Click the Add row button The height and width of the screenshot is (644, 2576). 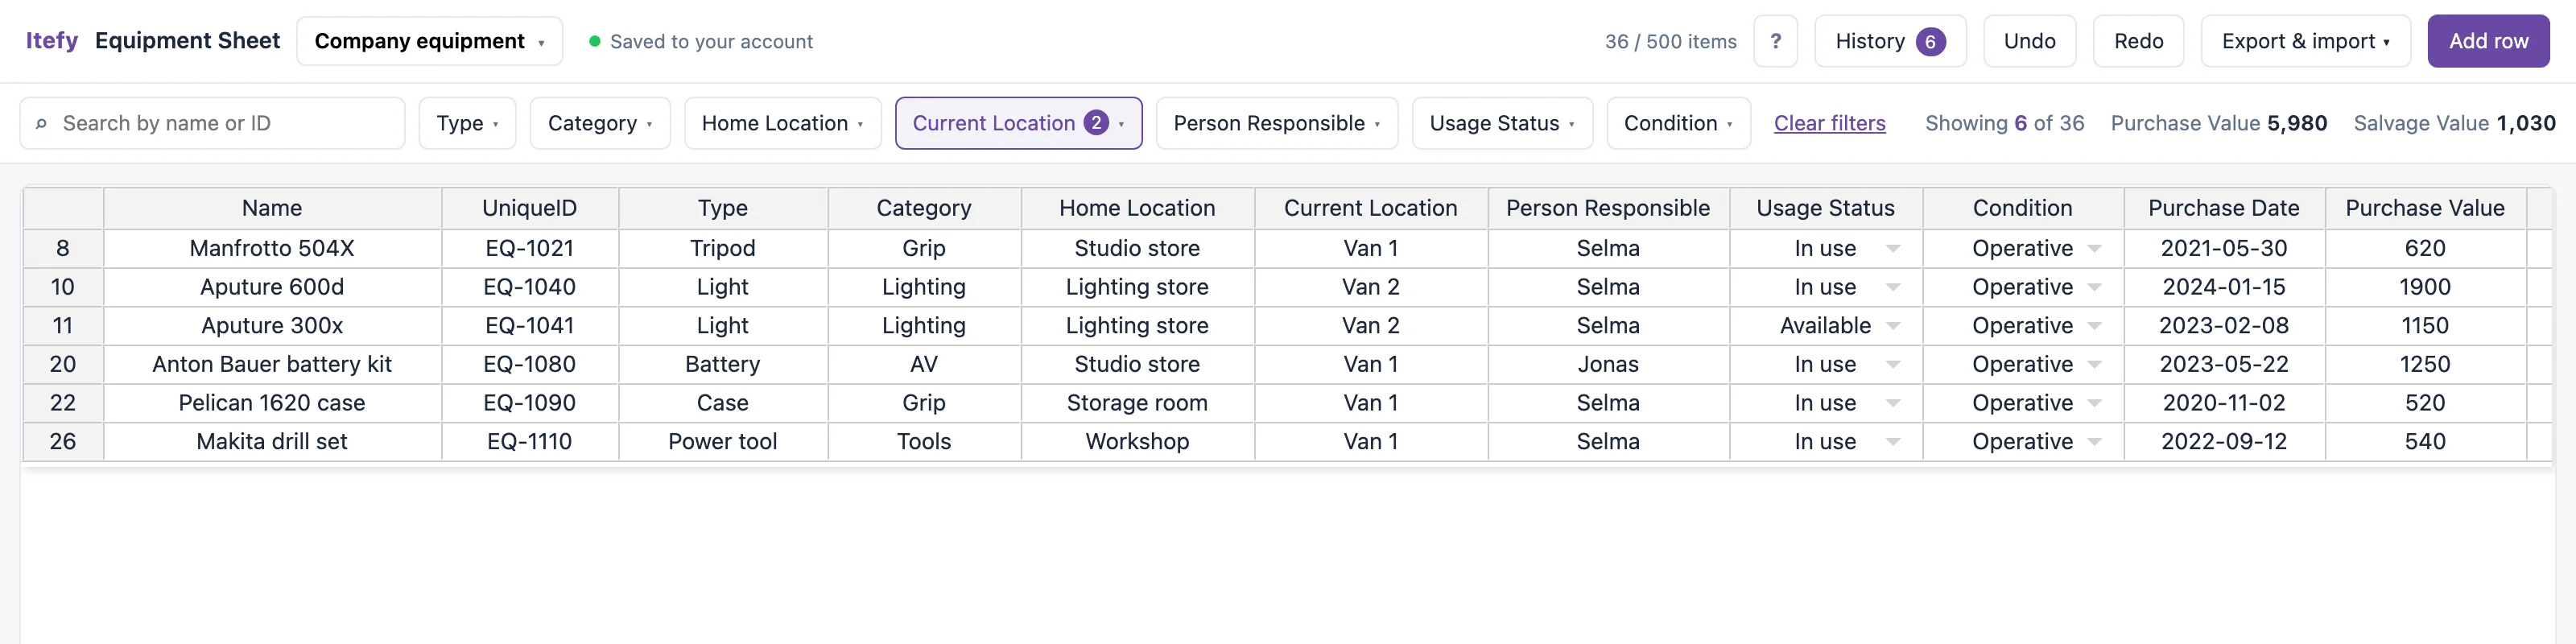pyautogui.click(x=2488, y=41)
